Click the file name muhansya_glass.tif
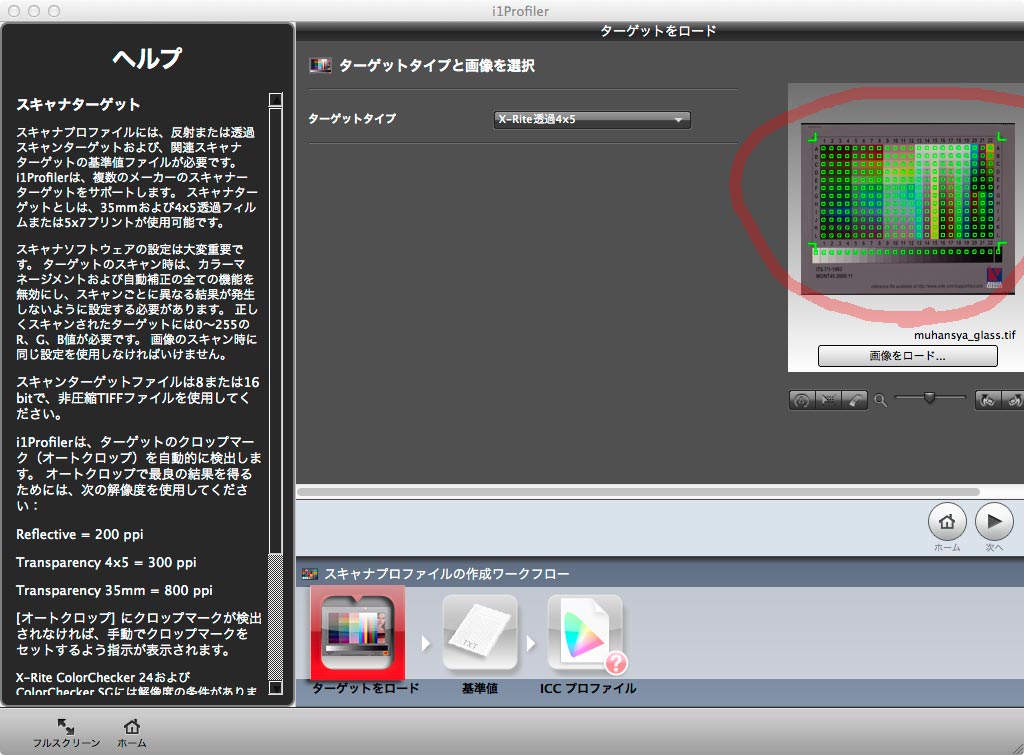 [x=965, y=335]
